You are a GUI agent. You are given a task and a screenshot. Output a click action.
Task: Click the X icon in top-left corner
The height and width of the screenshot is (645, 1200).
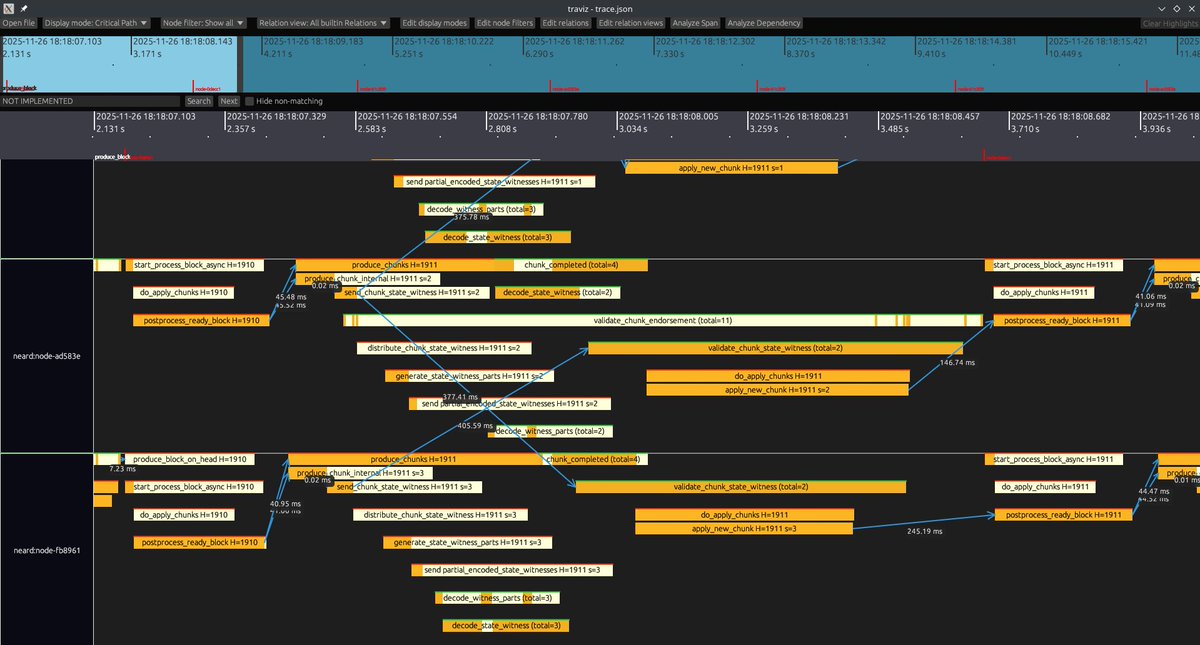coord(7,7)
